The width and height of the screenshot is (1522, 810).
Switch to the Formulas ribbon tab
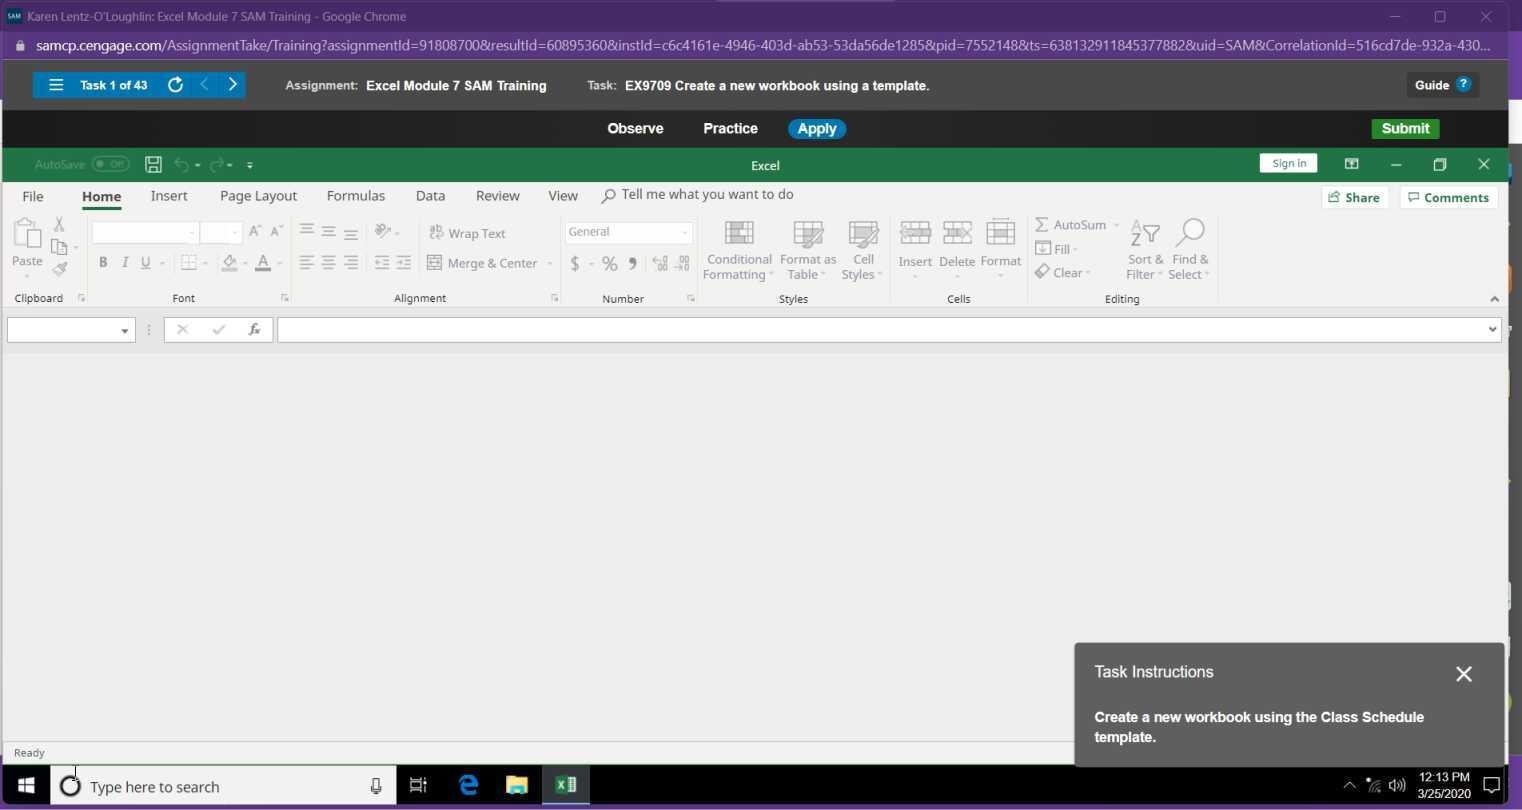355,195
